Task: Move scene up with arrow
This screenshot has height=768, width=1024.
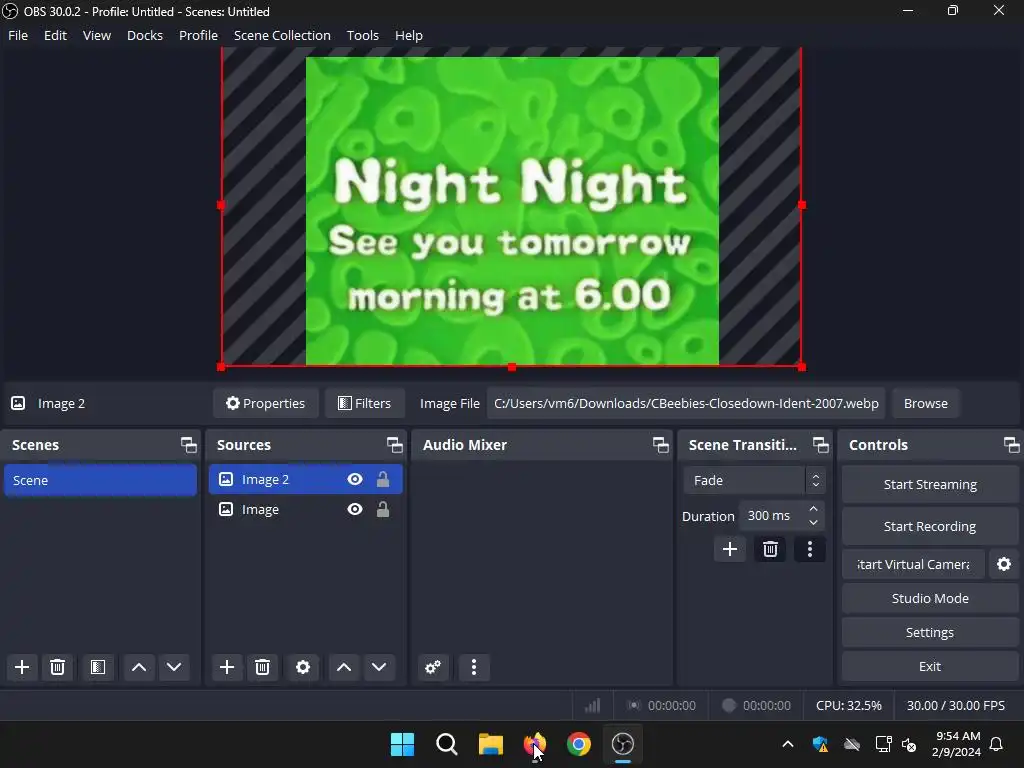Action: coord(138,667)
